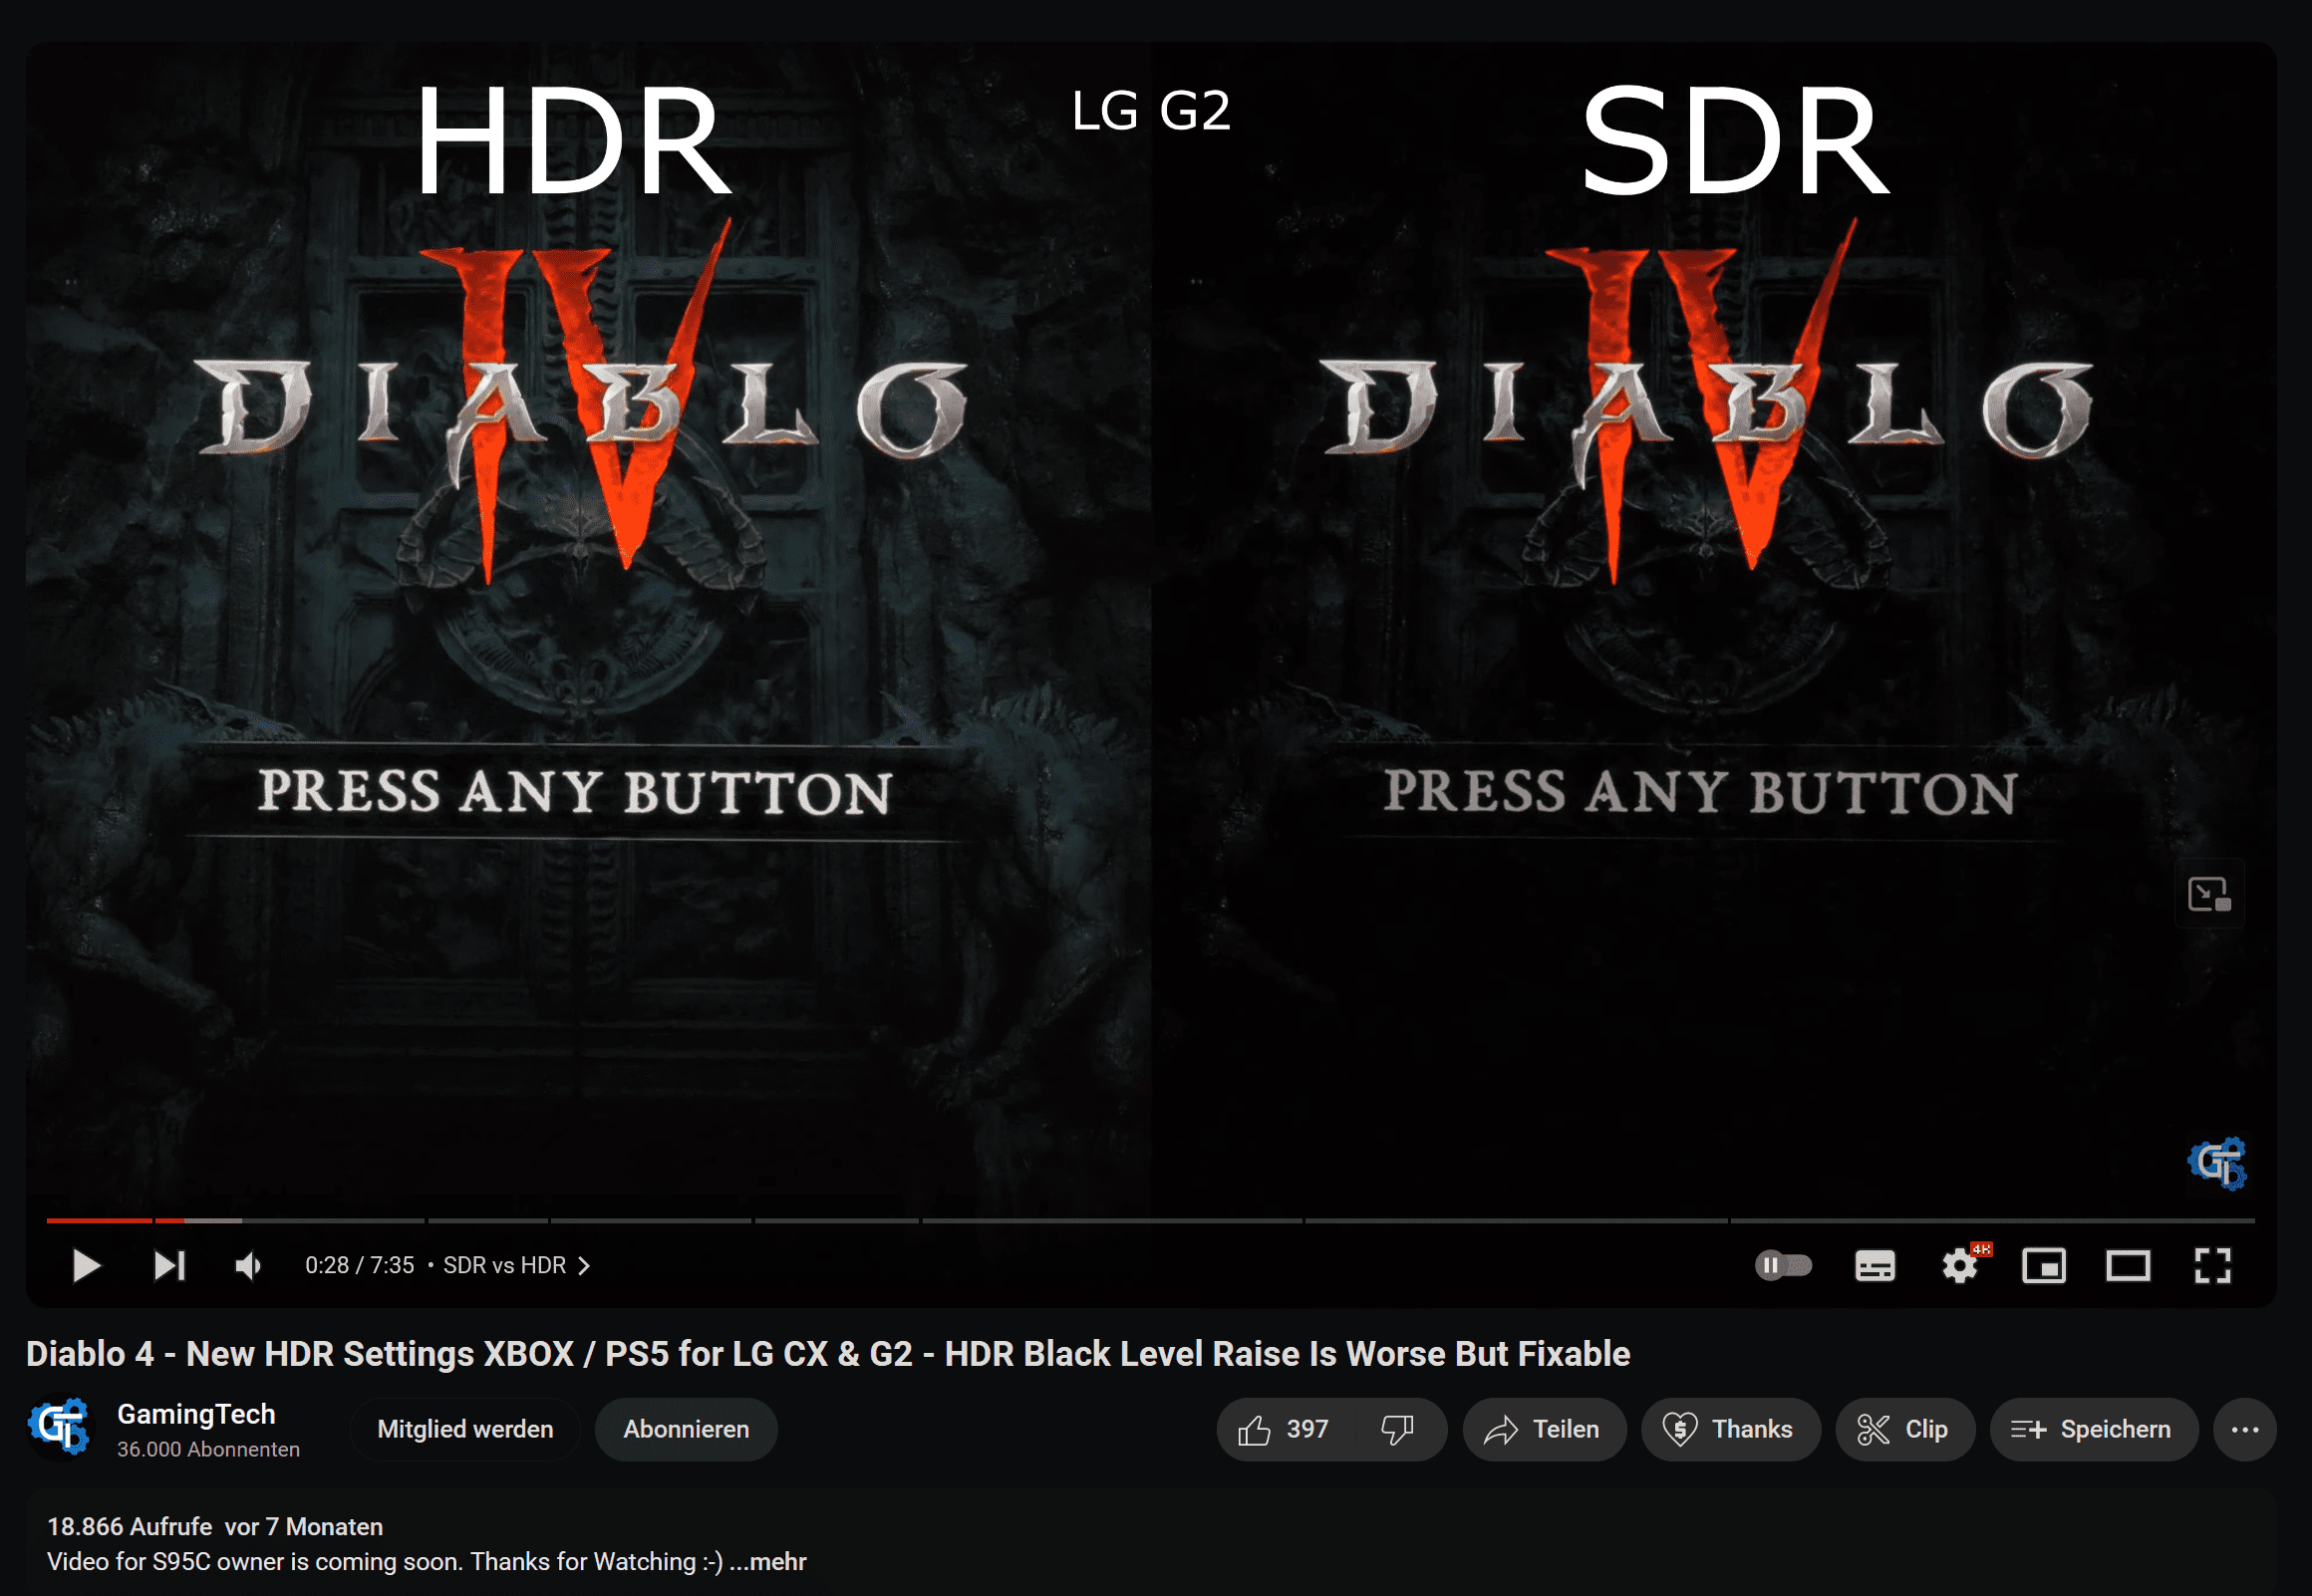This screenshot has width=2312, height=1596.
Task: Create a Clip of the video
Action: [1904, 1429]
